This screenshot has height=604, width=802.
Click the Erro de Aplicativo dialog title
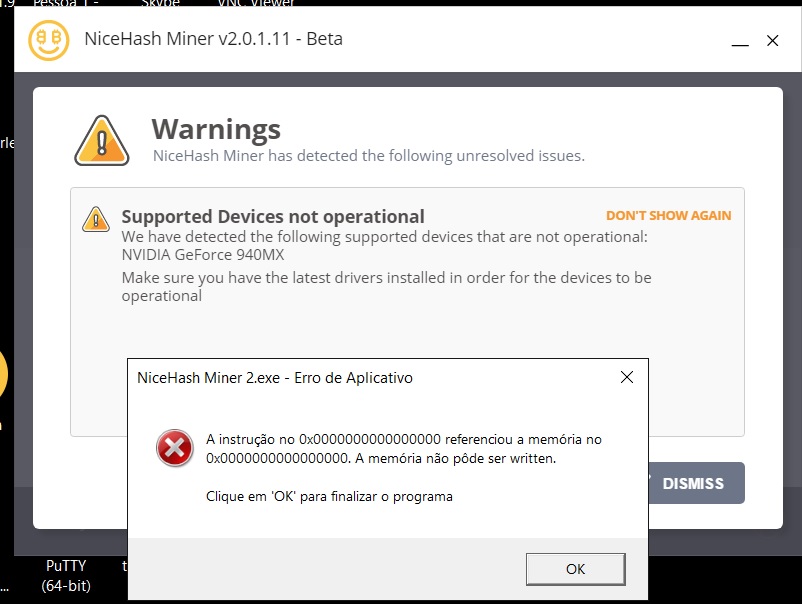click(276, 378)
